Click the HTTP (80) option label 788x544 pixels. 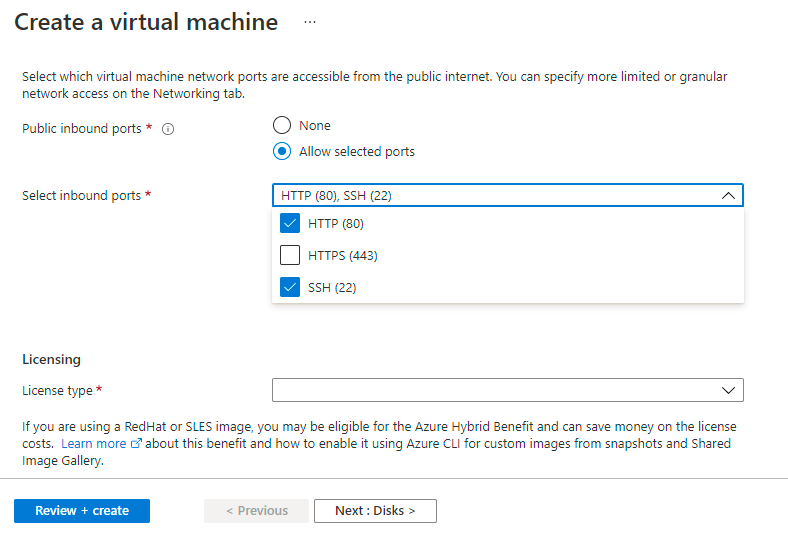pyautogui.click(x=336, y=223)
